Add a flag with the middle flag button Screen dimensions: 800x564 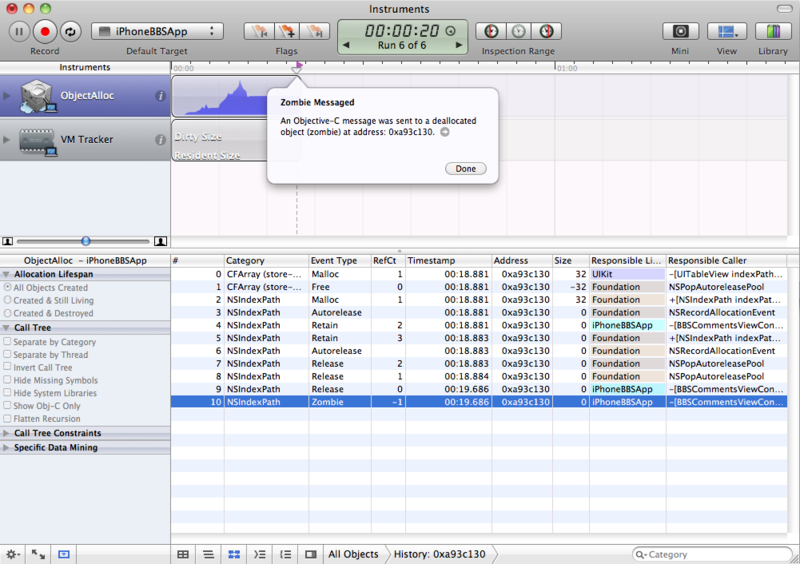pyautogui.click(x=287, y=31)
